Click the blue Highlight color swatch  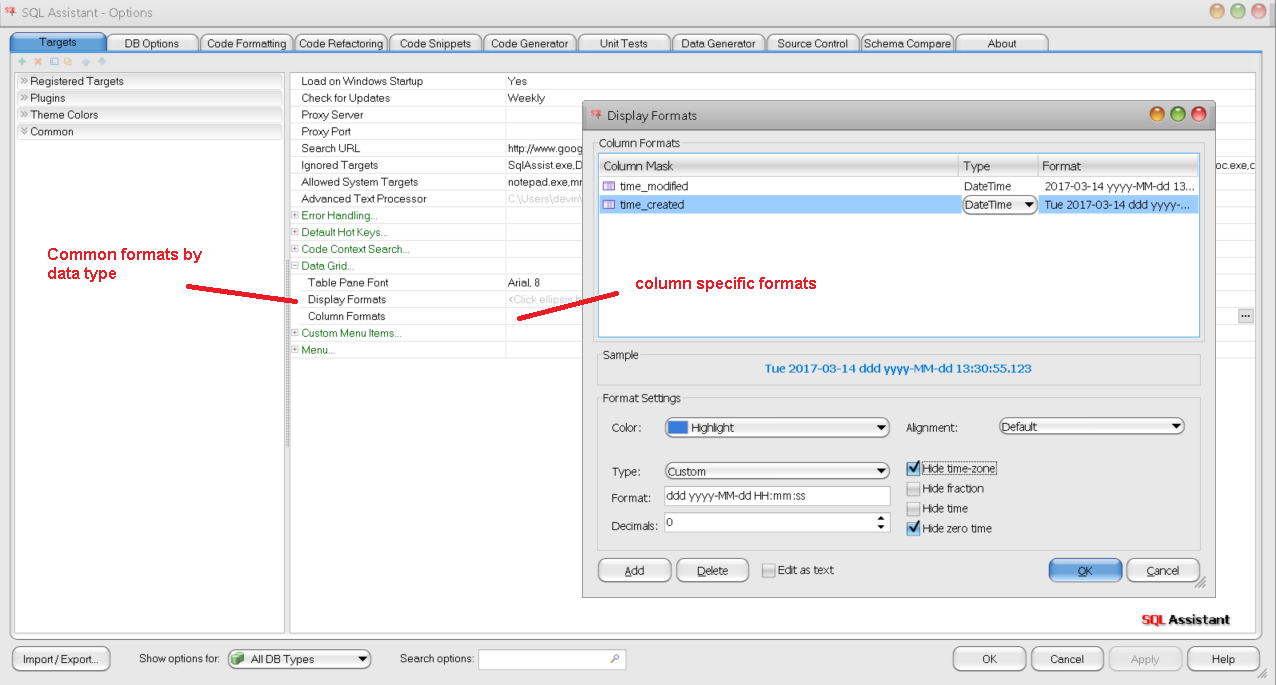point(678,427)
